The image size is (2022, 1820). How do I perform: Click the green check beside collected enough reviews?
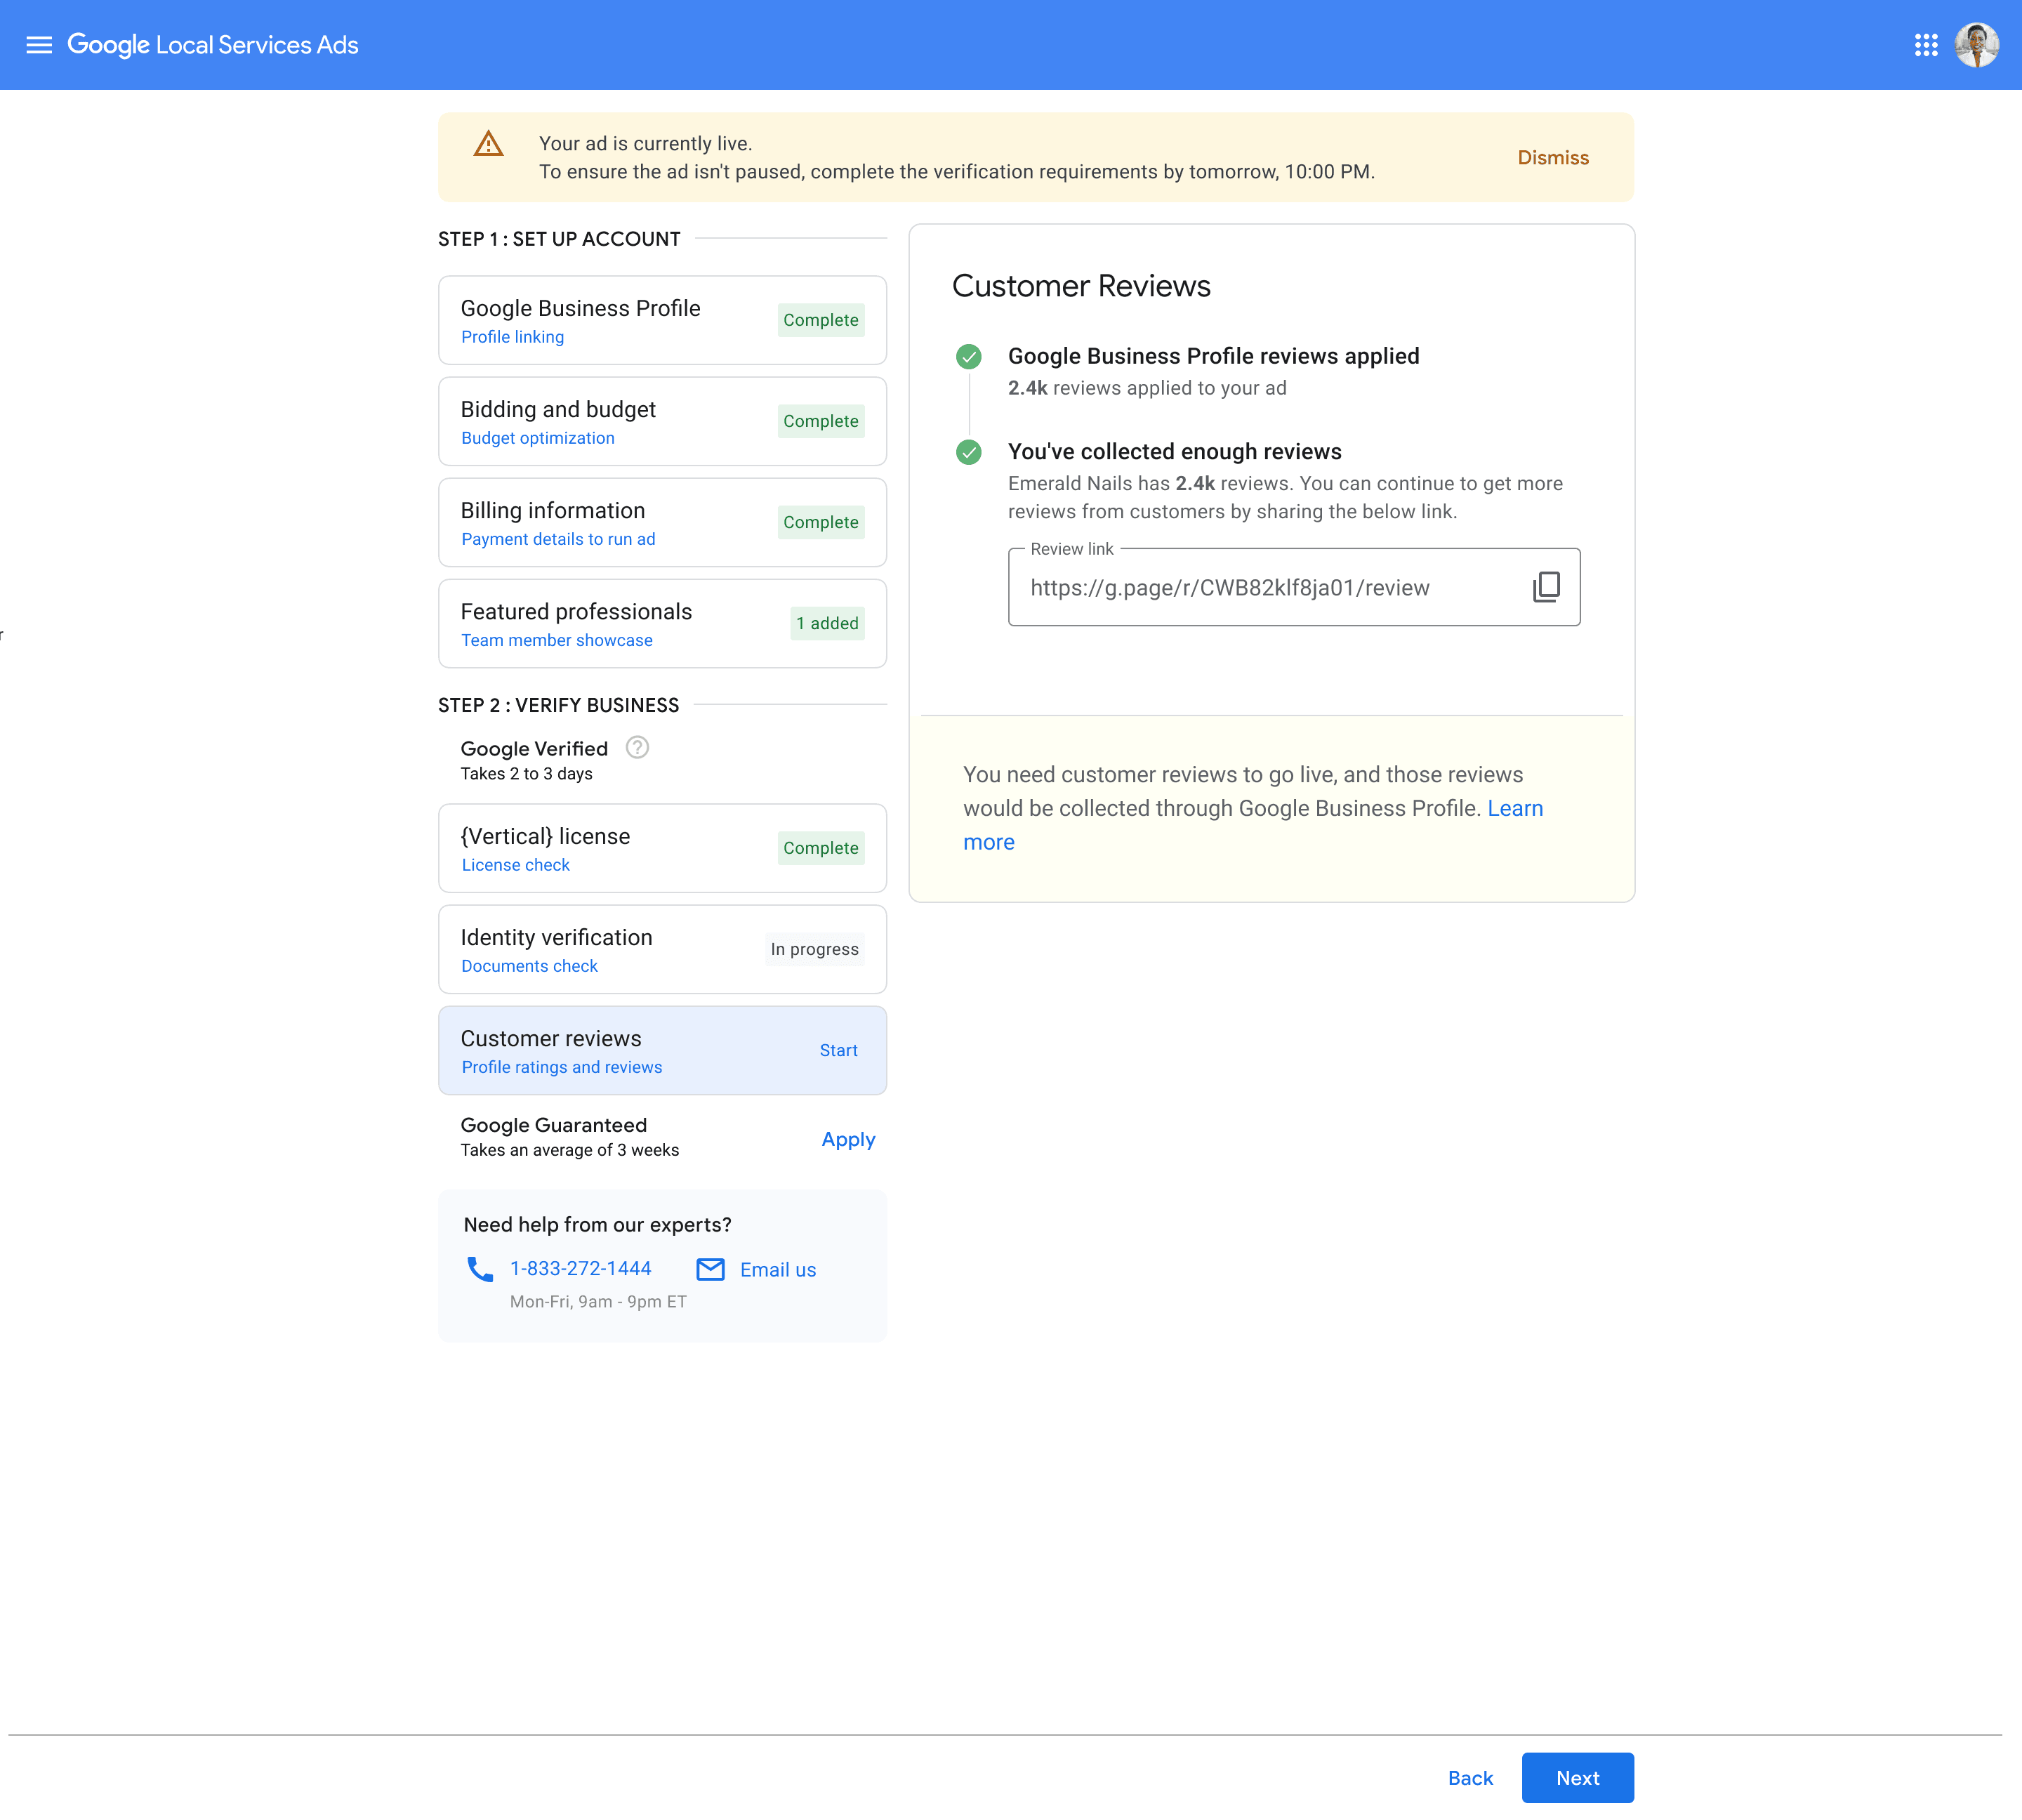click(x=968, y=452)
